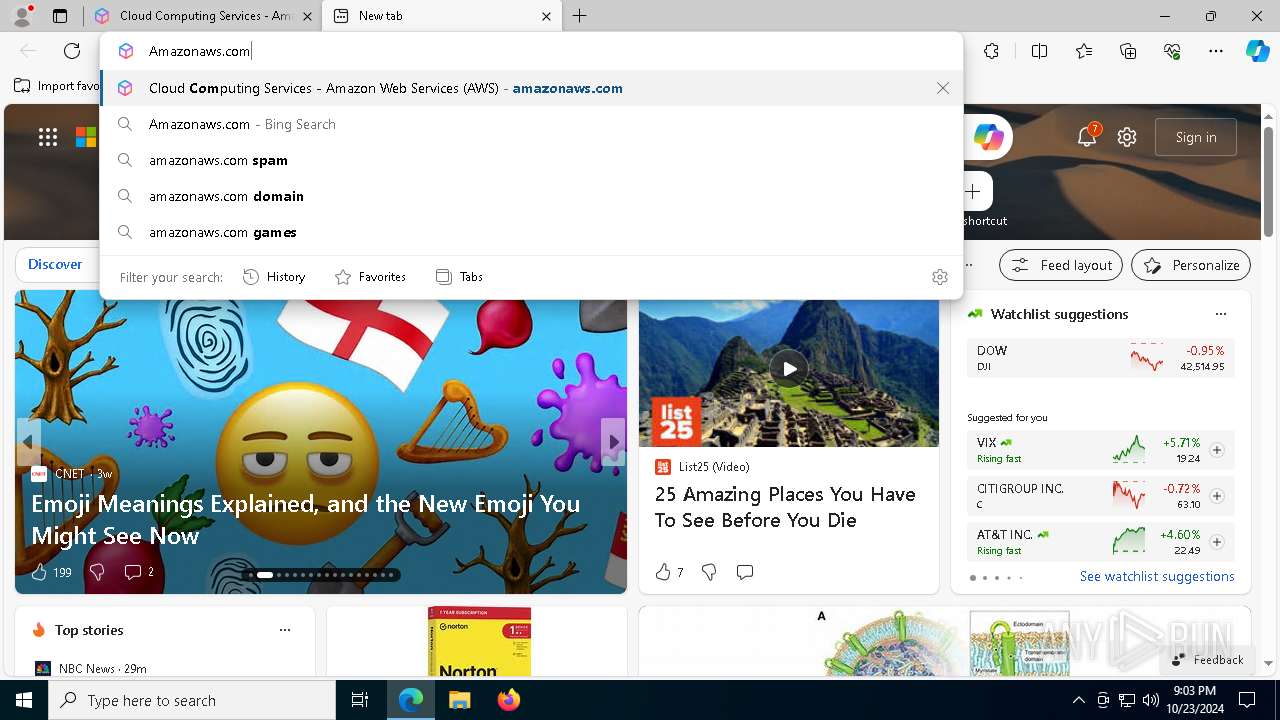Open a new tab with plus
The width and height of the screenshot is (1280, 720).
580,16
